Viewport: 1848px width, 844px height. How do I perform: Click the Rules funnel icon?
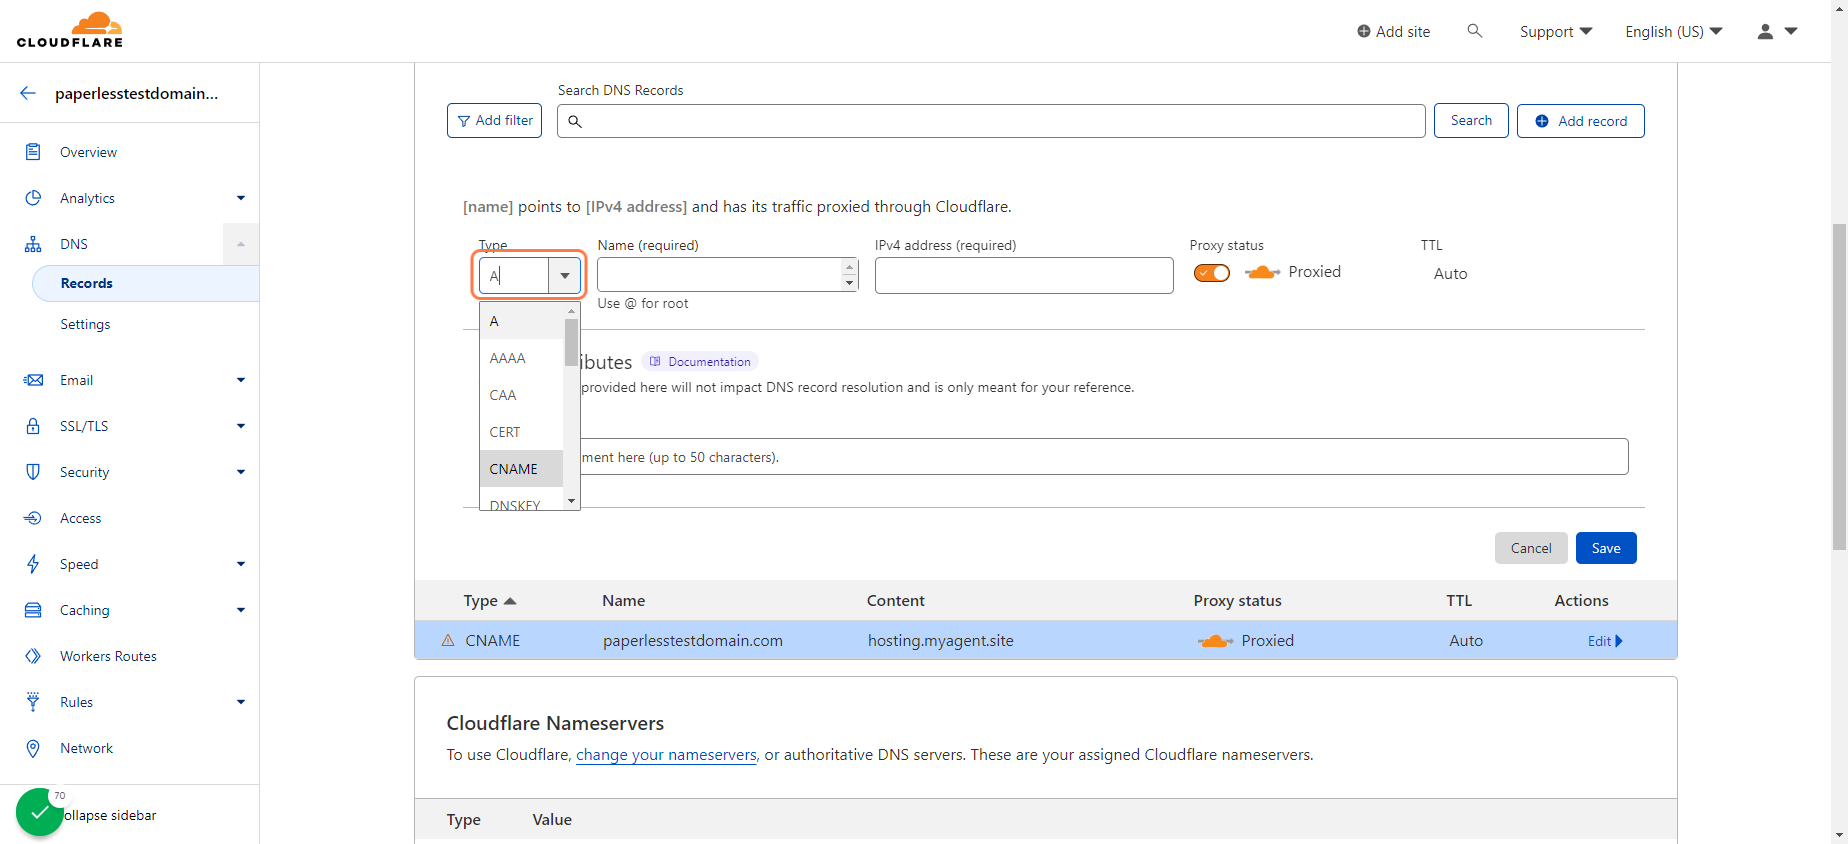pos(33,702)
